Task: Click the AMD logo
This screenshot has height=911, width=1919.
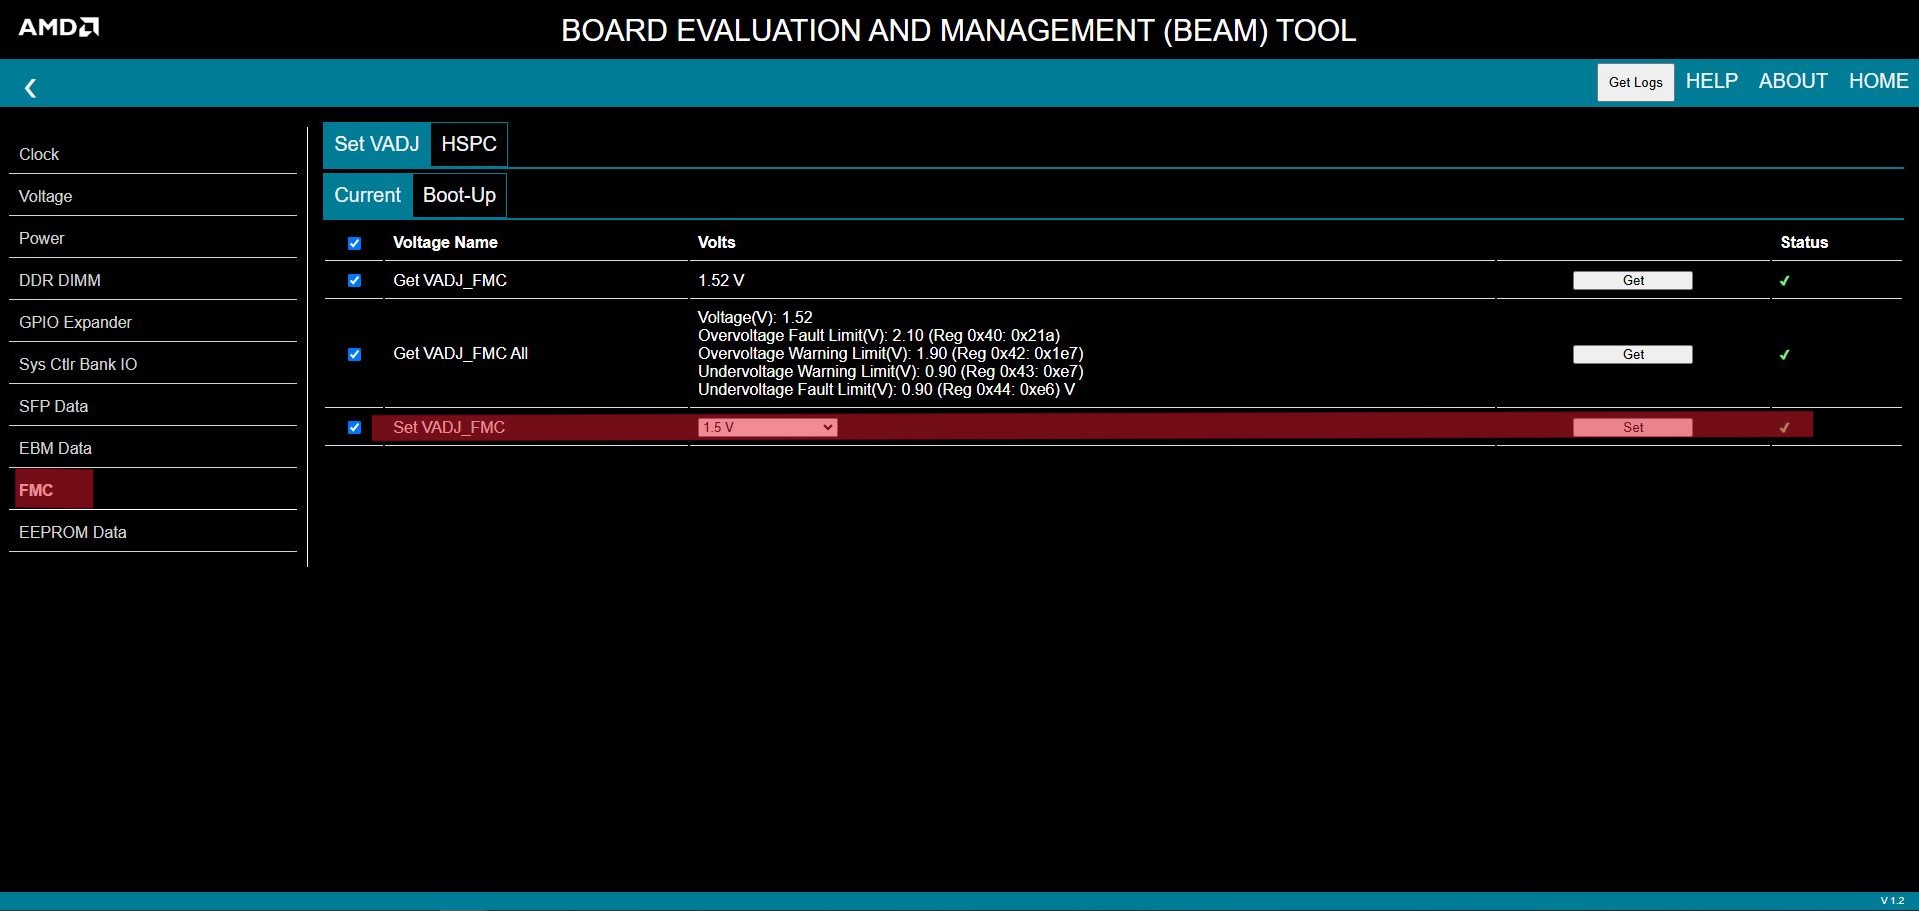Action: click(x=59, y=27)
